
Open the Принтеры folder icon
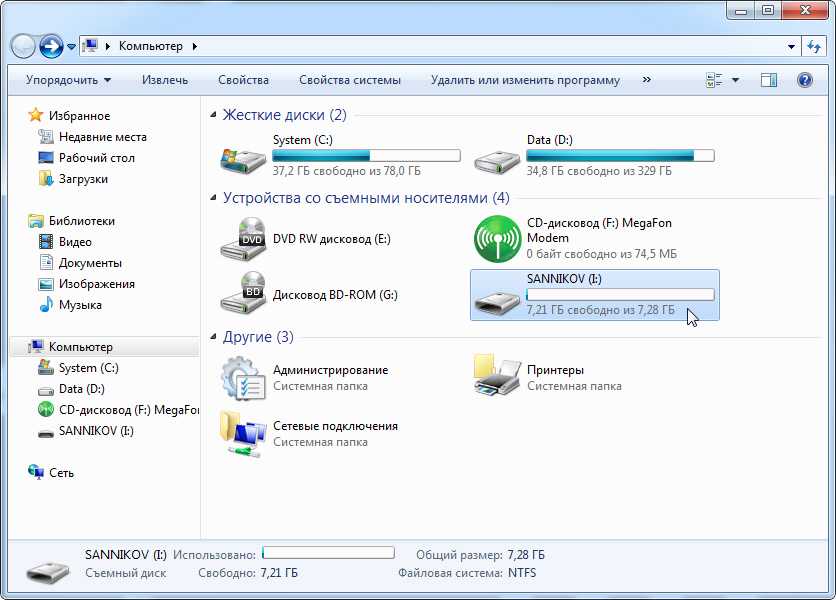tap(497, 377)
